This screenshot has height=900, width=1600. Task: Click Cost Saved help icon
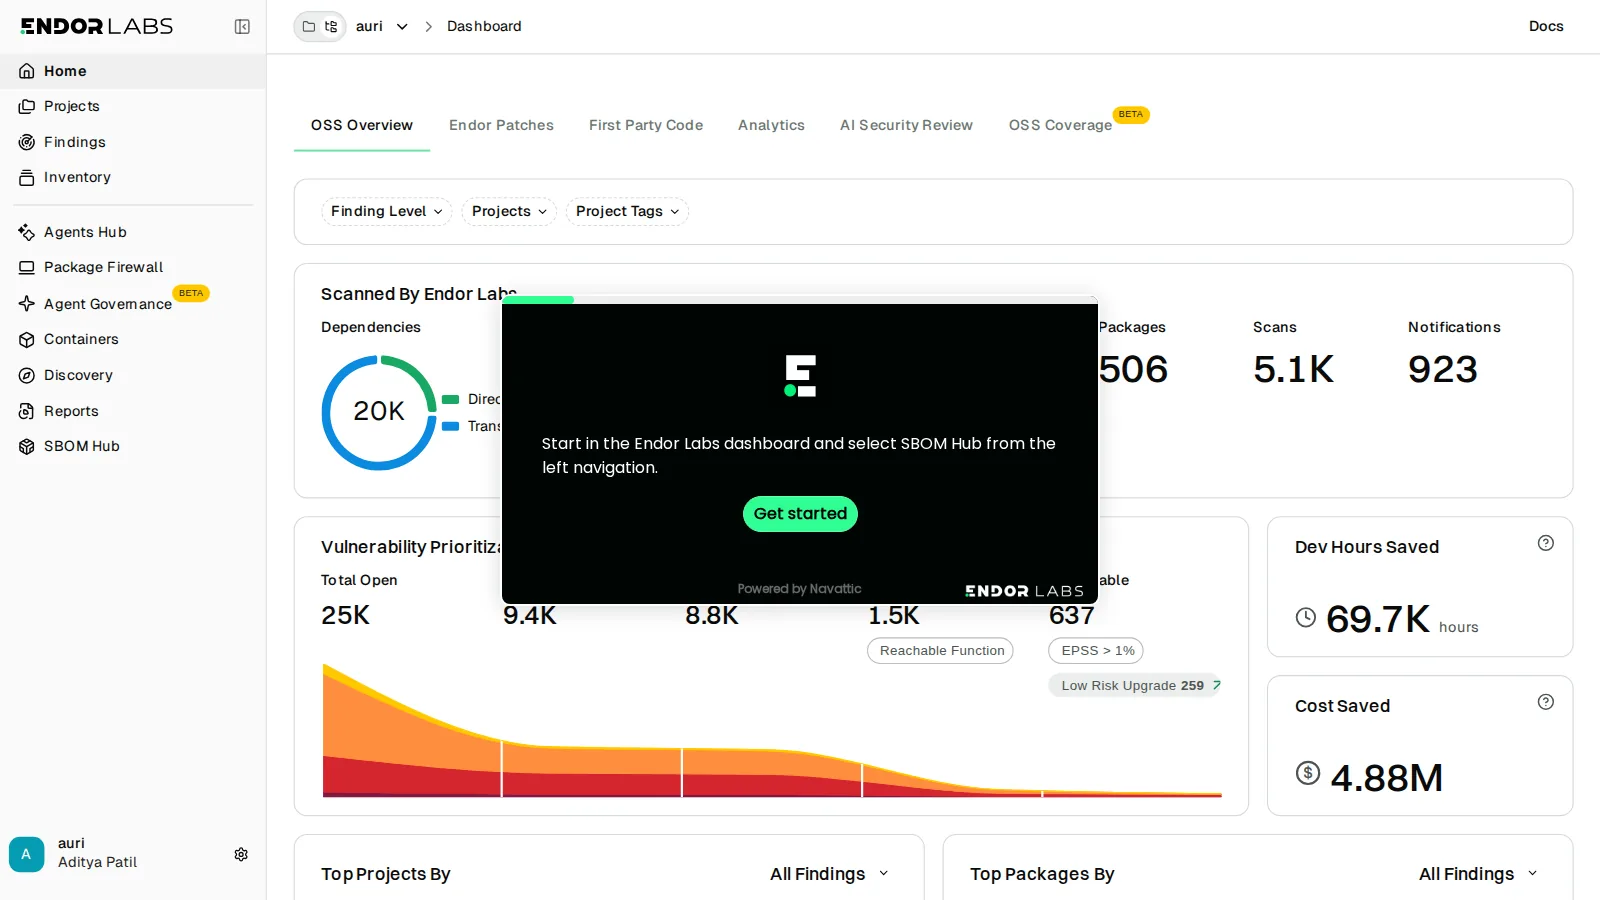click(x=1546, y=702)
